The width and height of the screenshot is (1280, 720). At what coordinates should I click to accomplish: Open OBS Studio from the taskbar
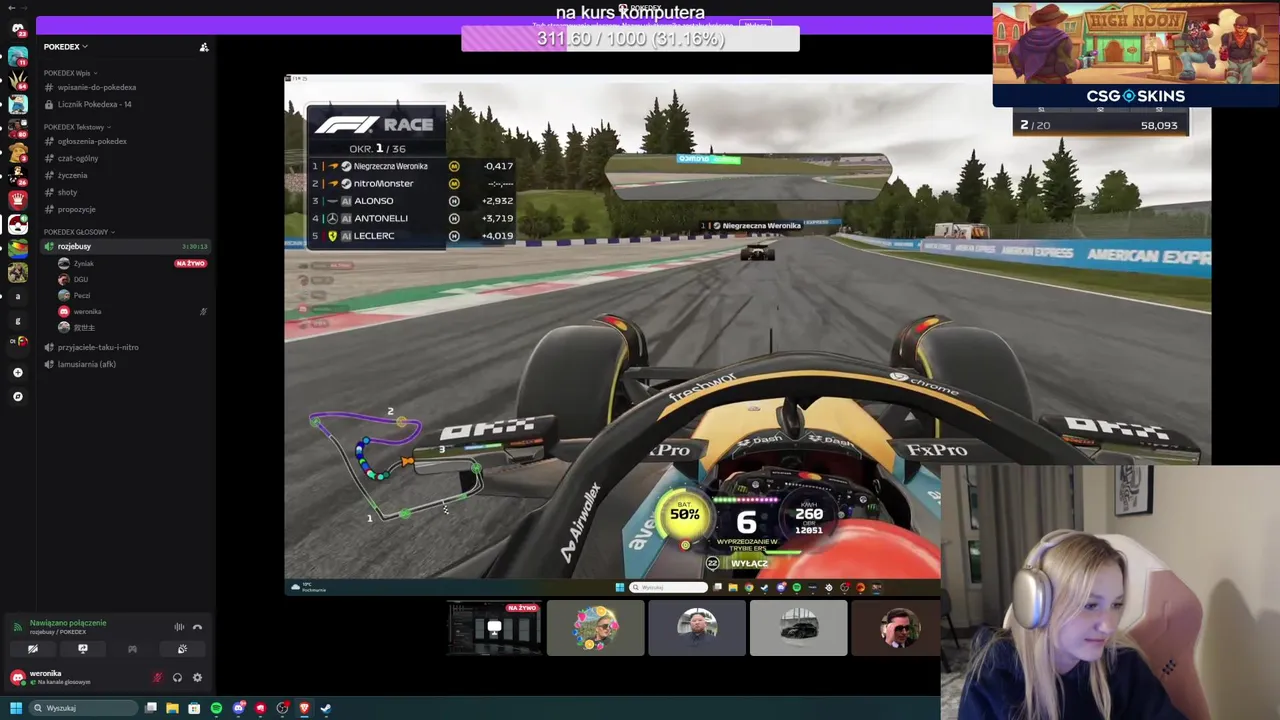coord(282,708)
